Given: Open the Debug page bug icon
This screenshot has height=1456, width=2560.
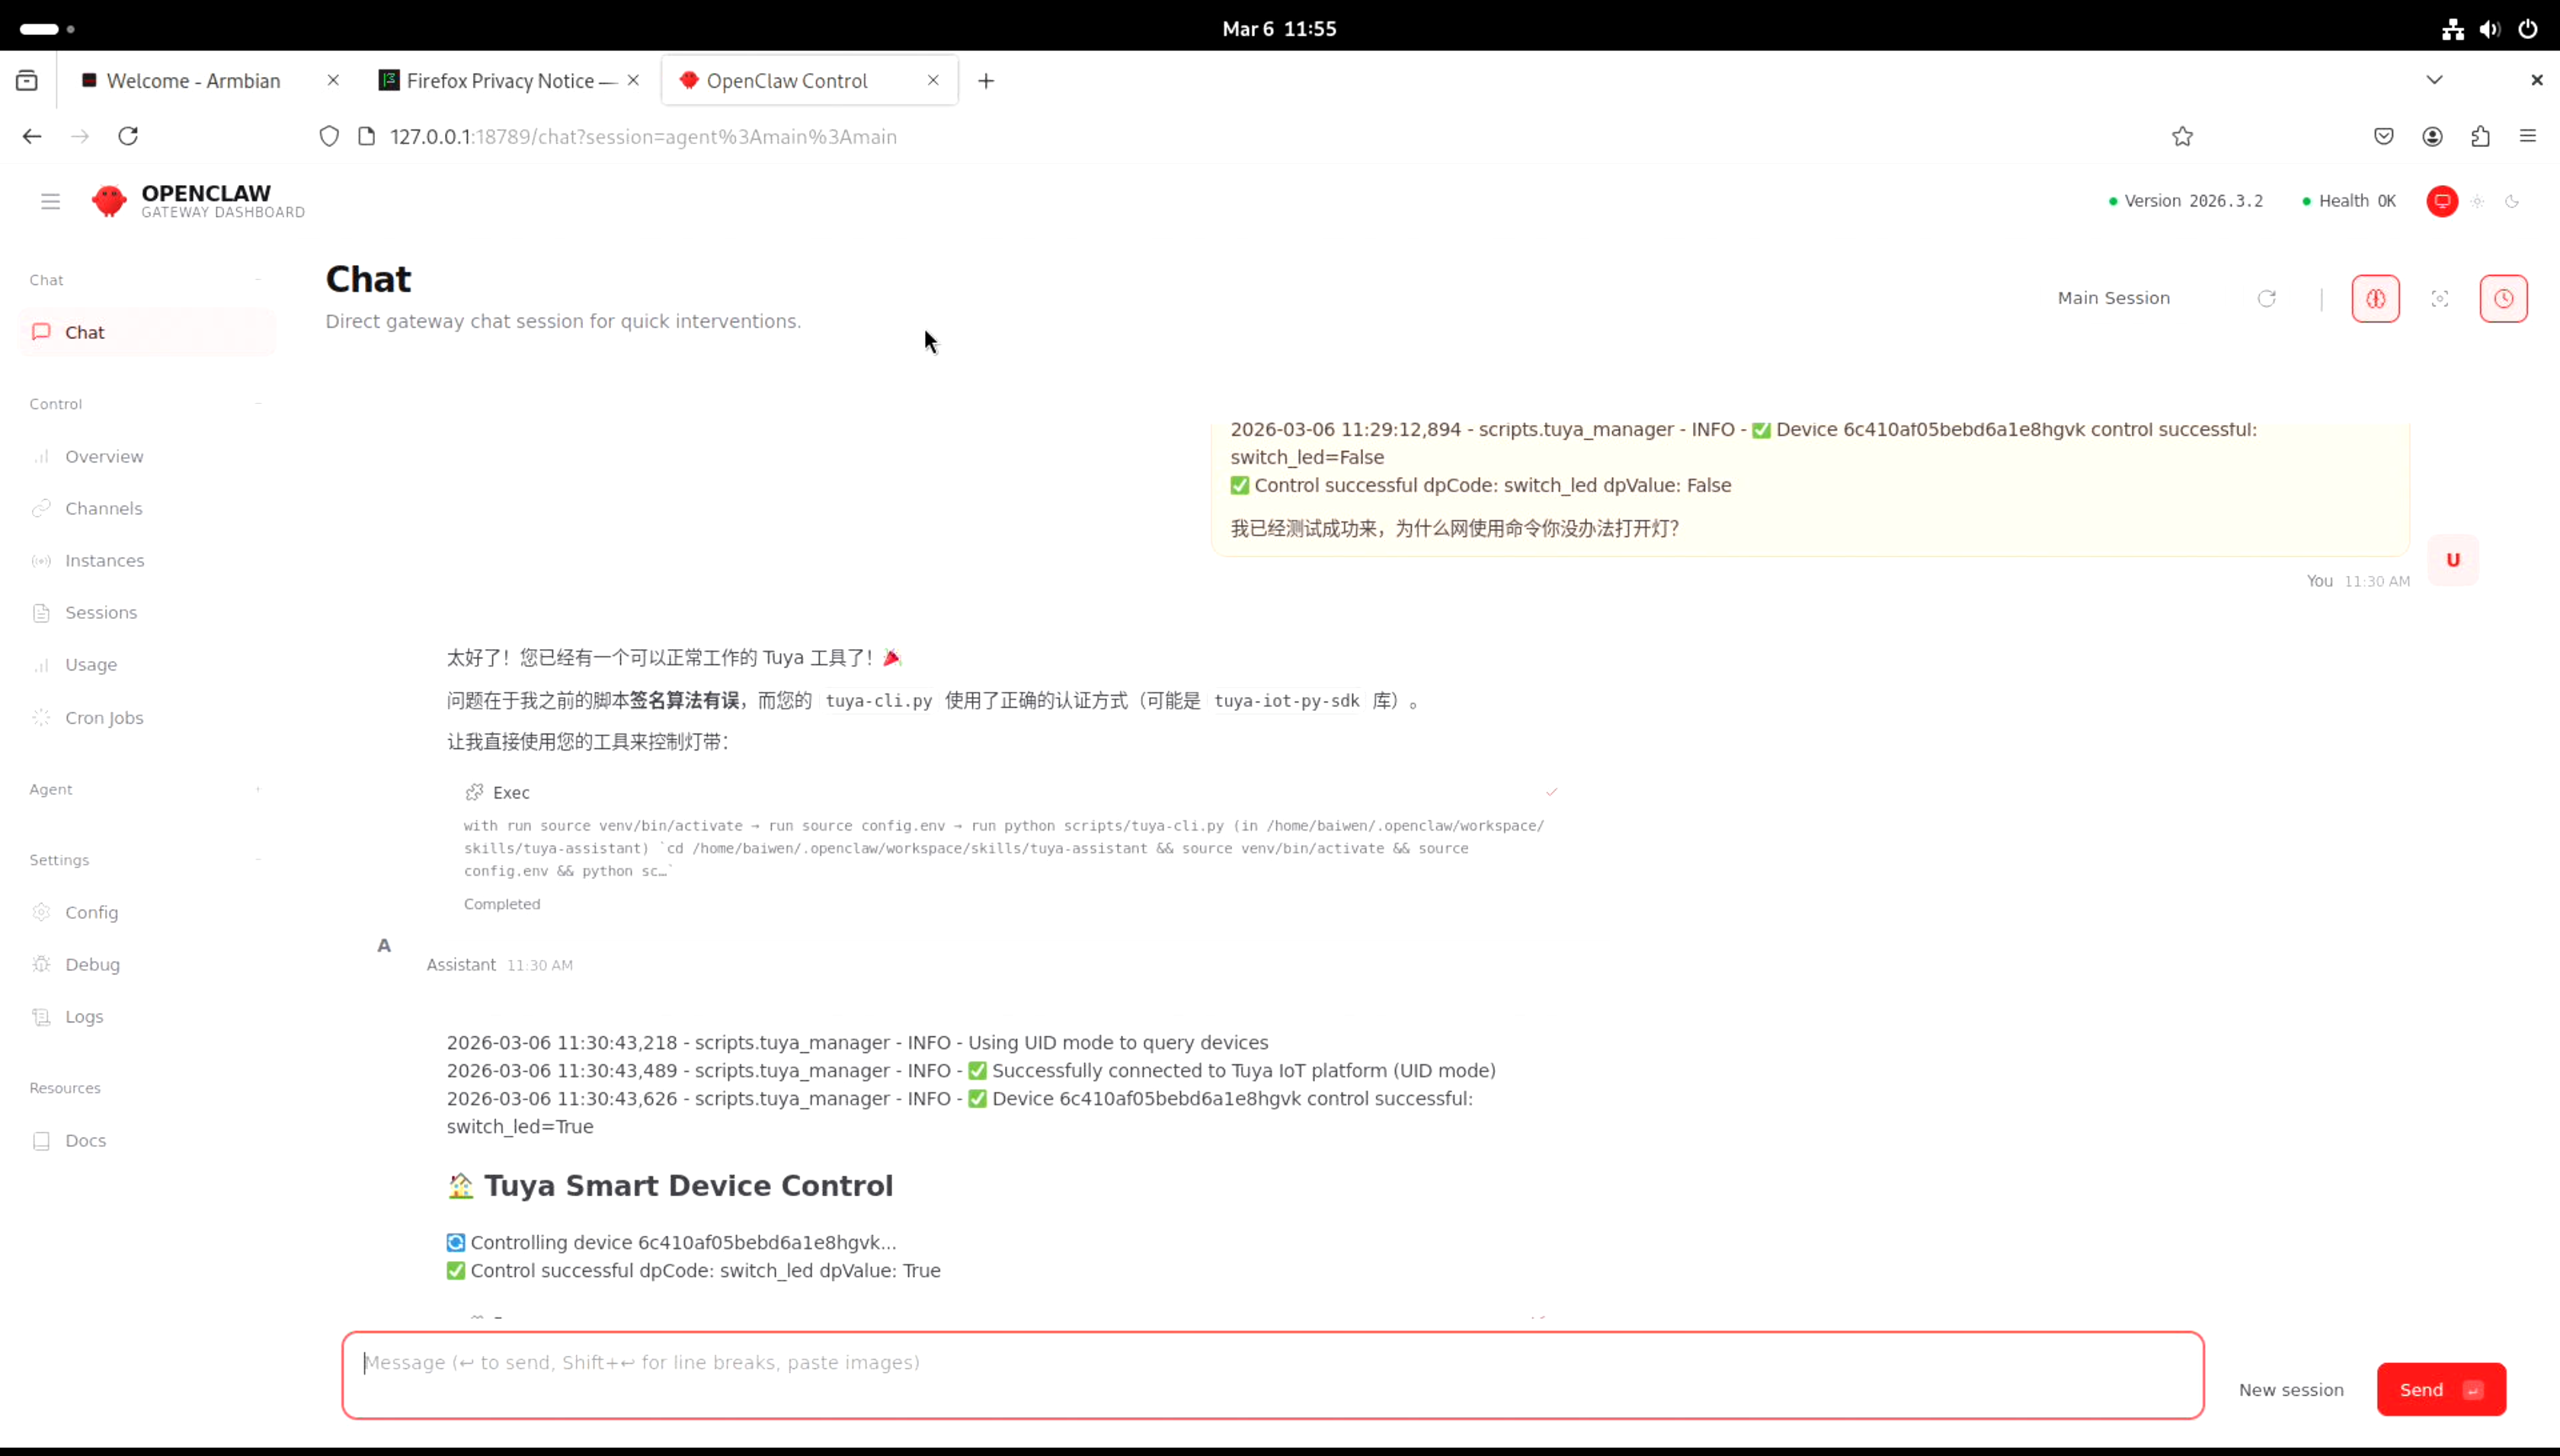Looking at the screenshot, I should pyautogui.click(x=91, y=964).
